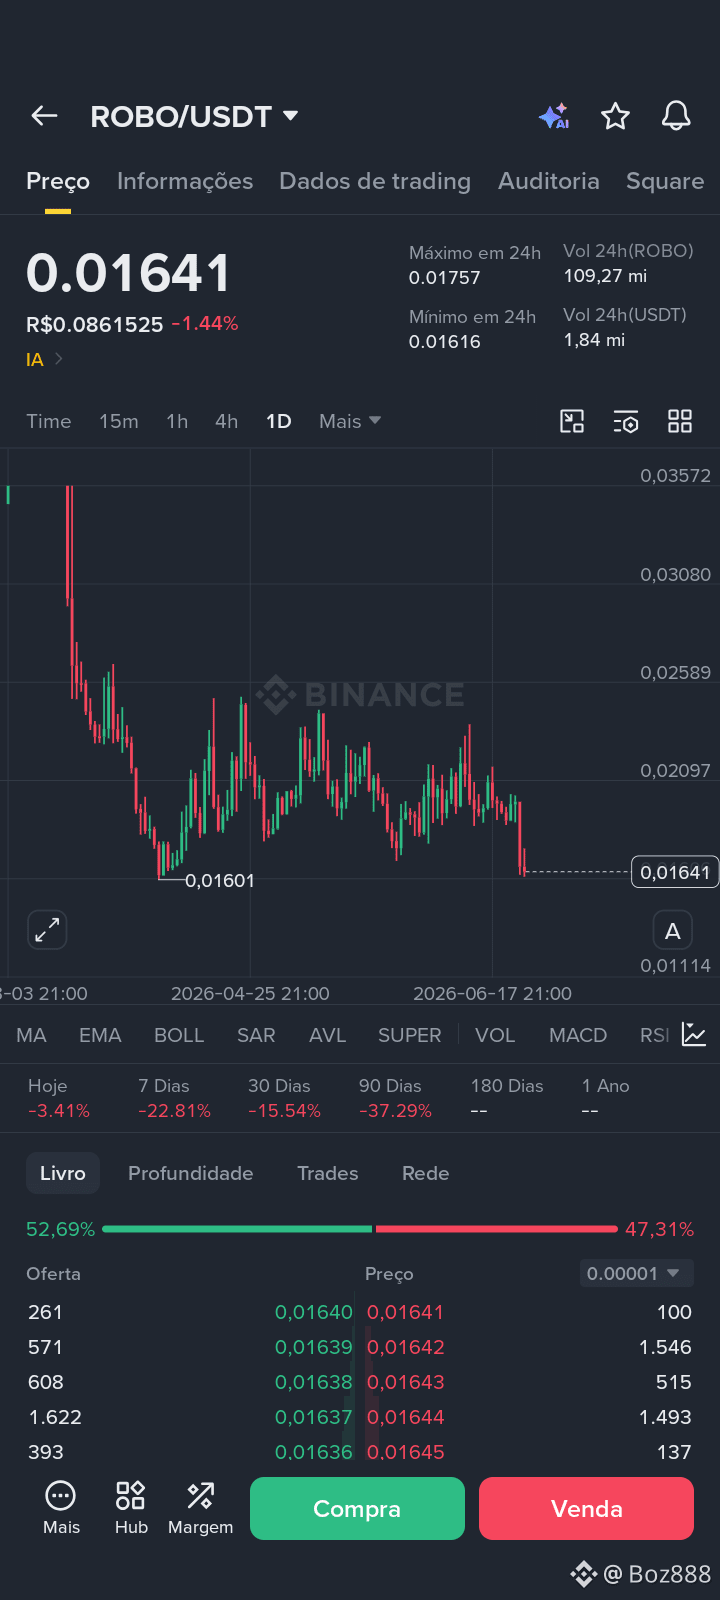This screenshot has width=720, height=1600.
Task: Select ask price 0,01644
Action: click(x=405, y=1417)
